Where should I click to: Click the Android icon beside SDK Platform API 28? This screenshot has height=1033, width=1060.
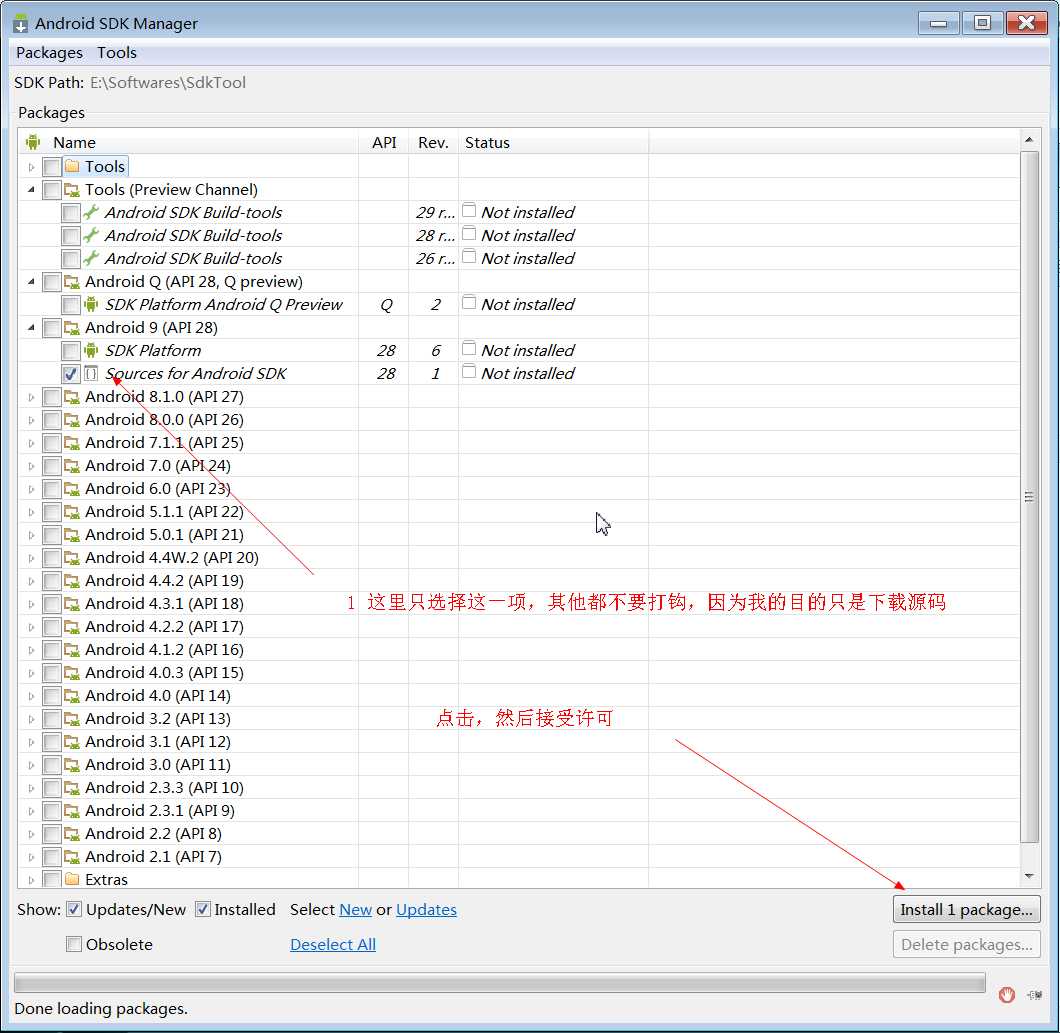click(91, 350)
